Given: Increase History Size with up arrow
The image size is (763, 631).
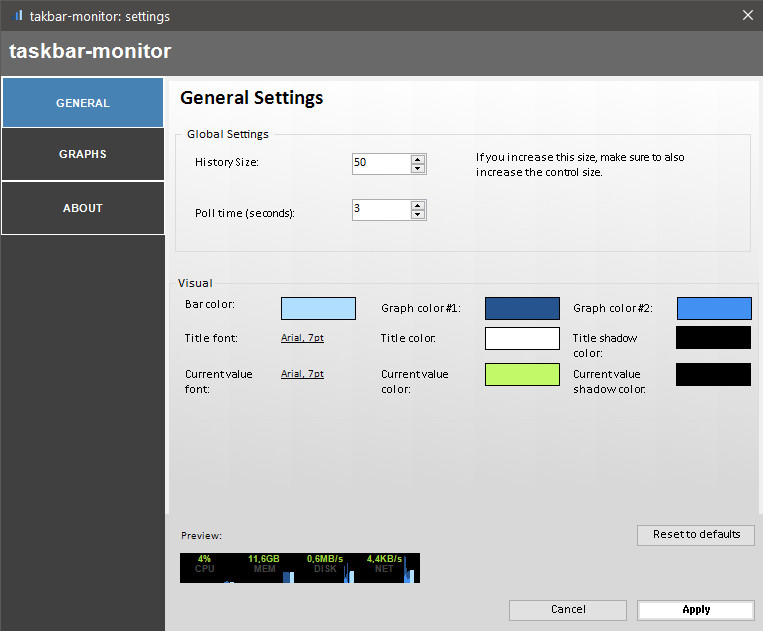Looking at the screenshot, I should click(x=418, y=159).
